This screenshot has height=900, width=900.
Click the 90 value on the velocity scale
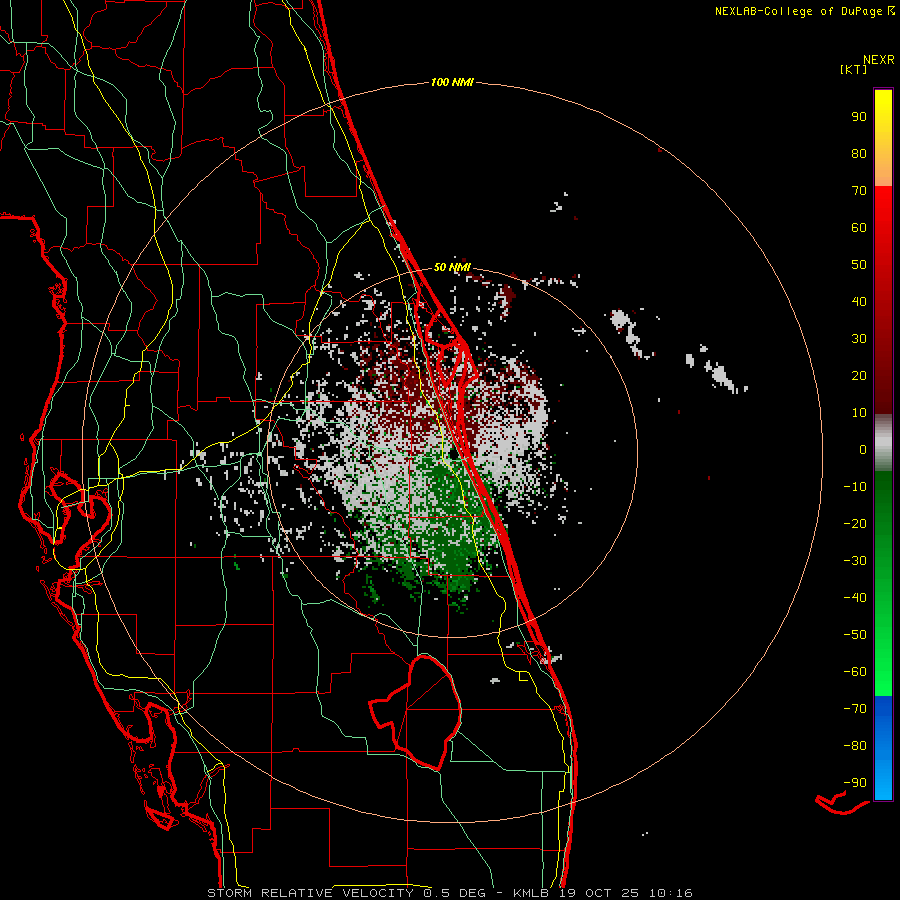(x=859, y=117)
